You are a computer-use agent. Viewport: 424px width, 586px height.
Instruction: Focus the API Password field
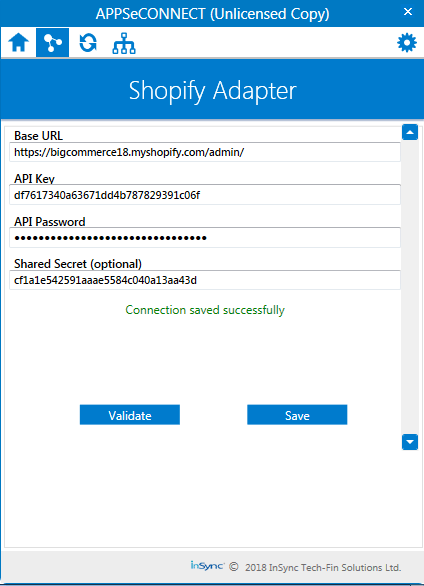coord(205,237)
